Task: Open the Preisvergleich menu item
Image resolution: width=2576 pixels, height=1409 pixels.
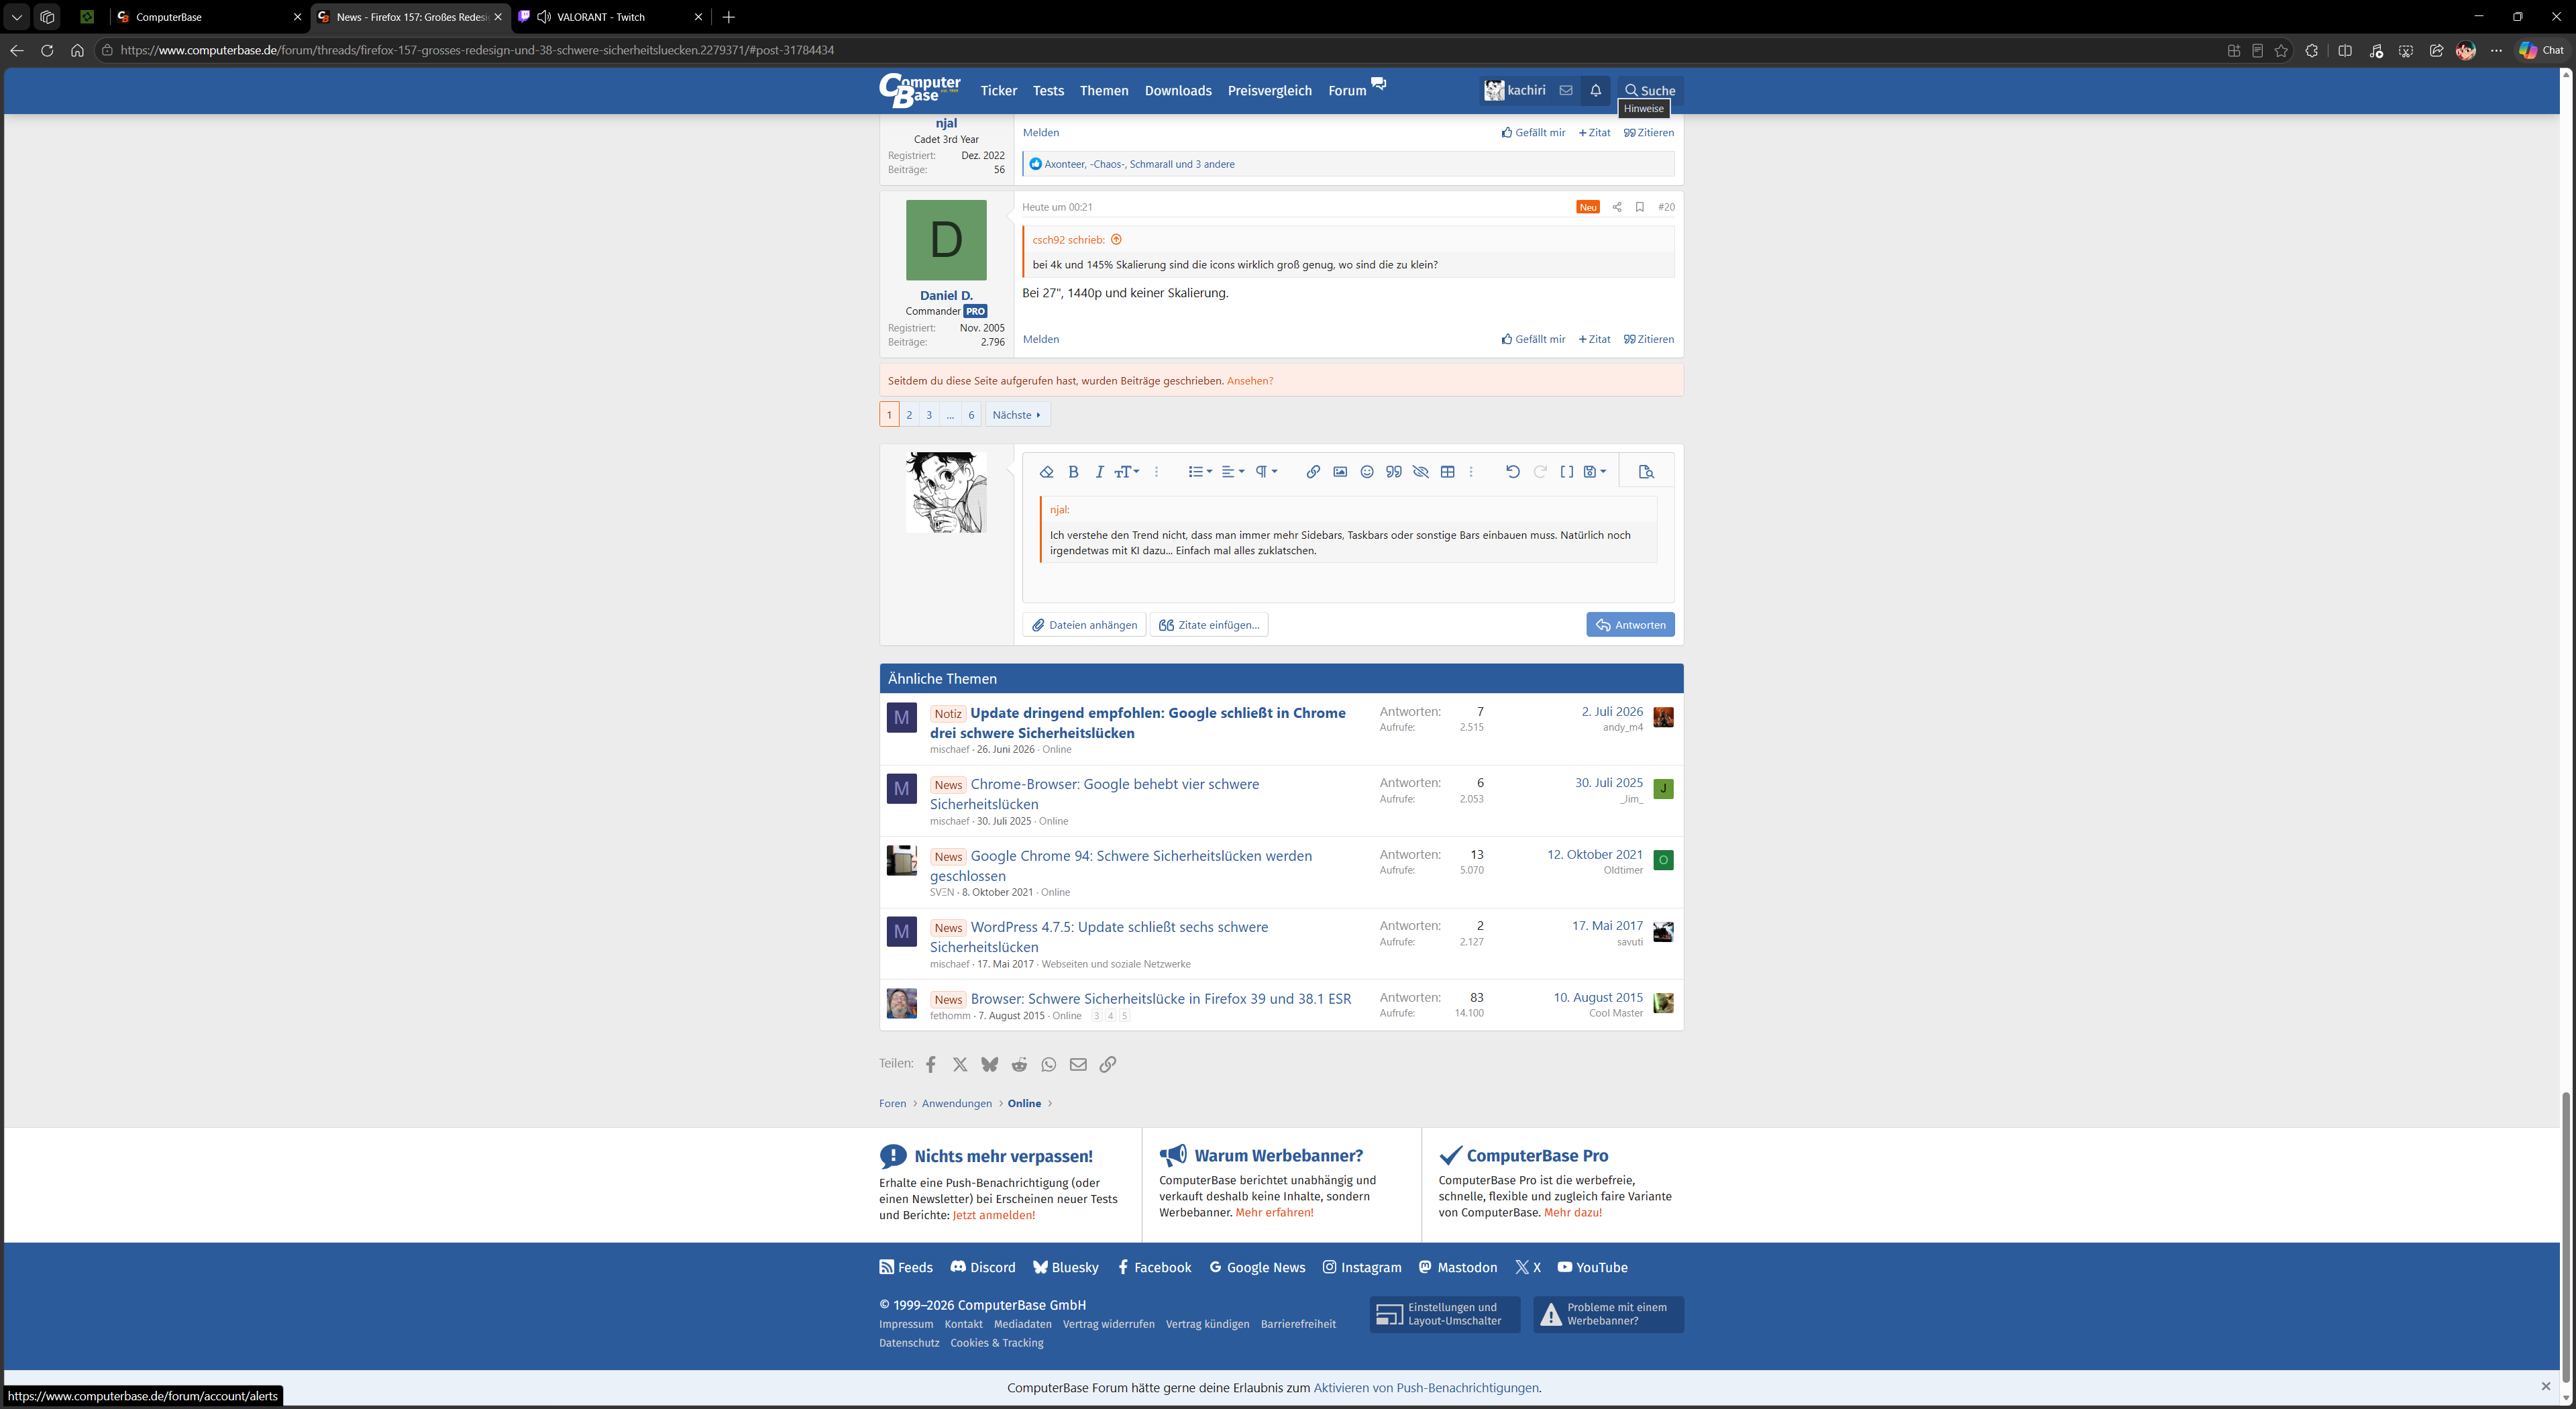Action: pos(1269,91)
